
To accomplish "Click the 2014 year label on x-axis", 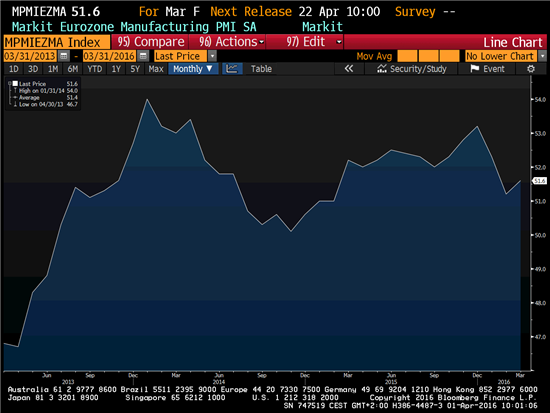I will tap(219, 382).
